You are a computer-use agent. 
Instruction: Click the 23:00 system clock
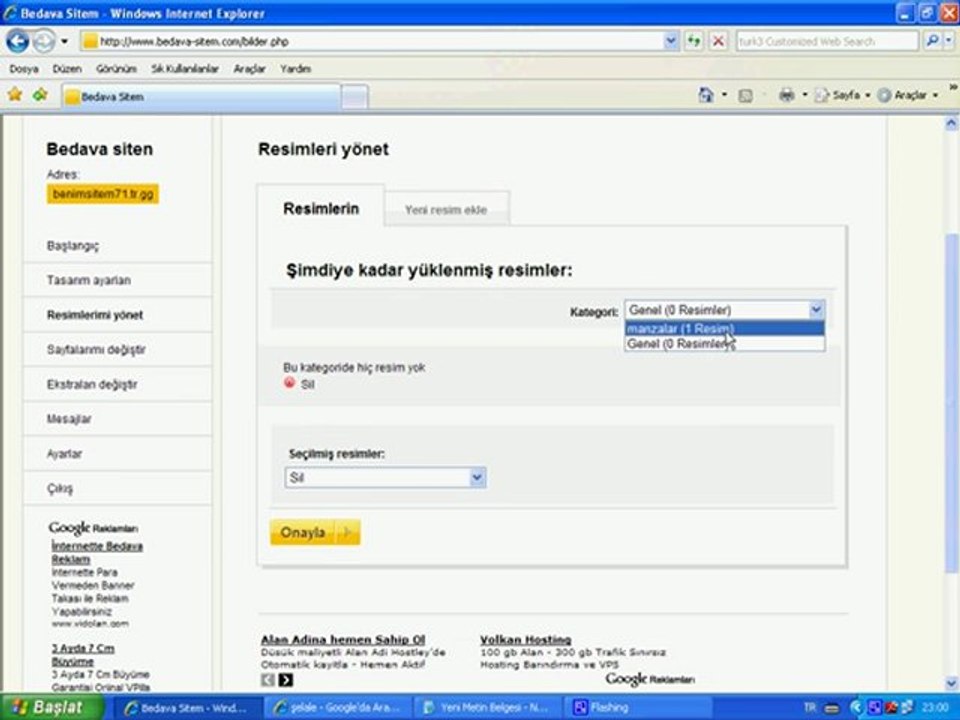click(x=934, y=708)
